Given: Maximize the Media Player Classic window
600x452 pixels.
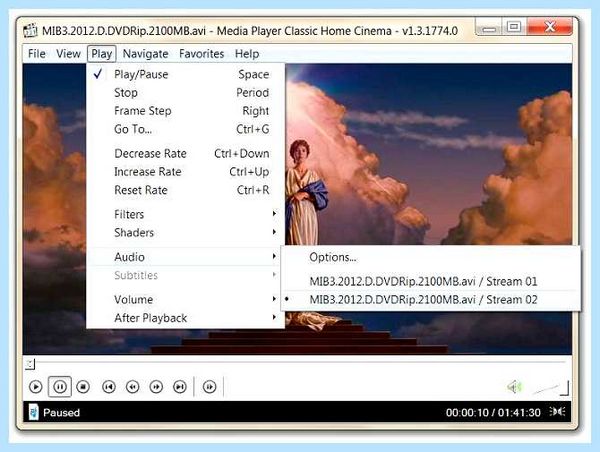Looking at the screenshot, I should click(x=514, y=27).
